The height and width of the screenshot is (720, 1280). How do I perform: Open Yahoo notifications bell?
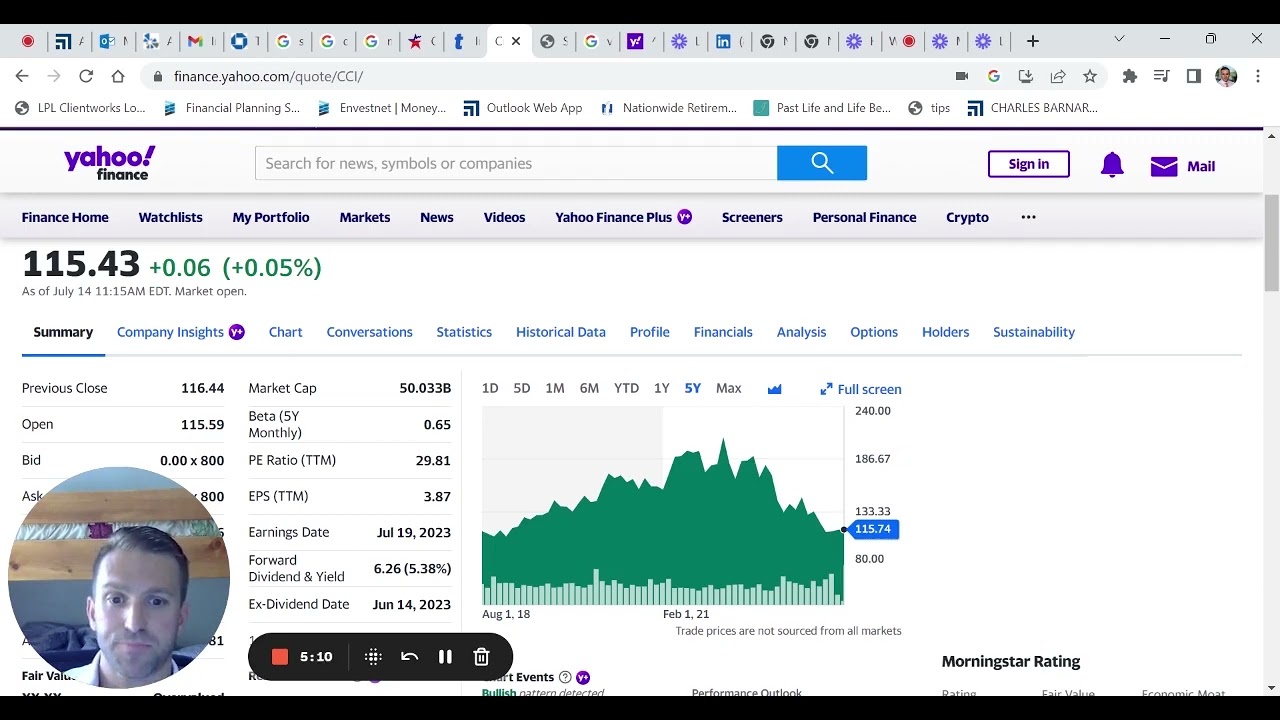point(1112,166)
